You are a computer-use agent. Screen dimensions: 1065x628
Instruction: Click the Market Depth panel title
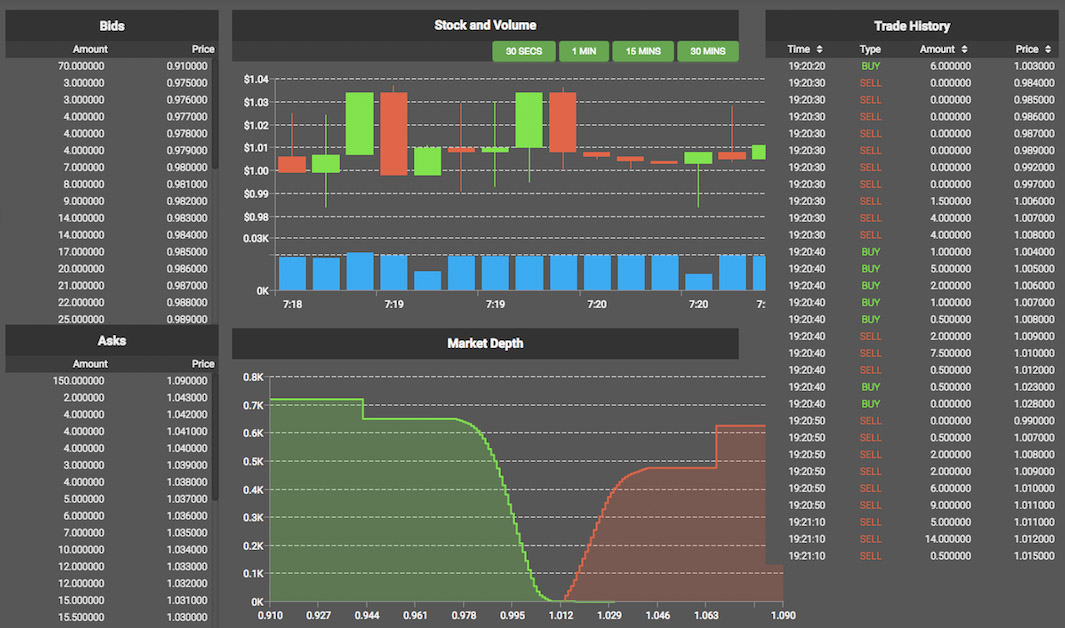pyautogui.click(x=485, y=344)
